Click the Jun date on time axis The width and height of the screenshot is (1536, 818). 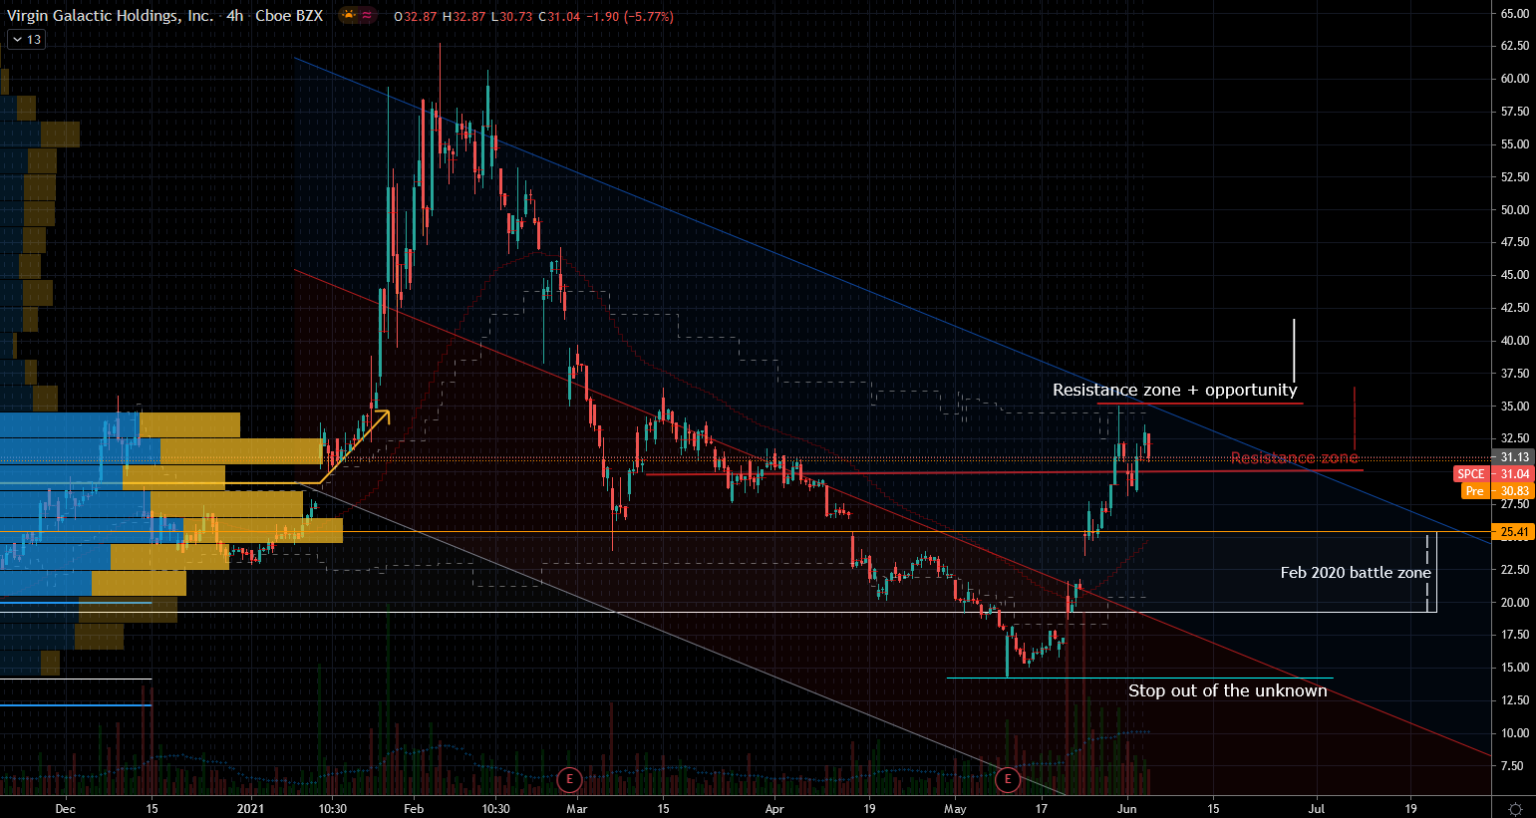[1127, 808]
